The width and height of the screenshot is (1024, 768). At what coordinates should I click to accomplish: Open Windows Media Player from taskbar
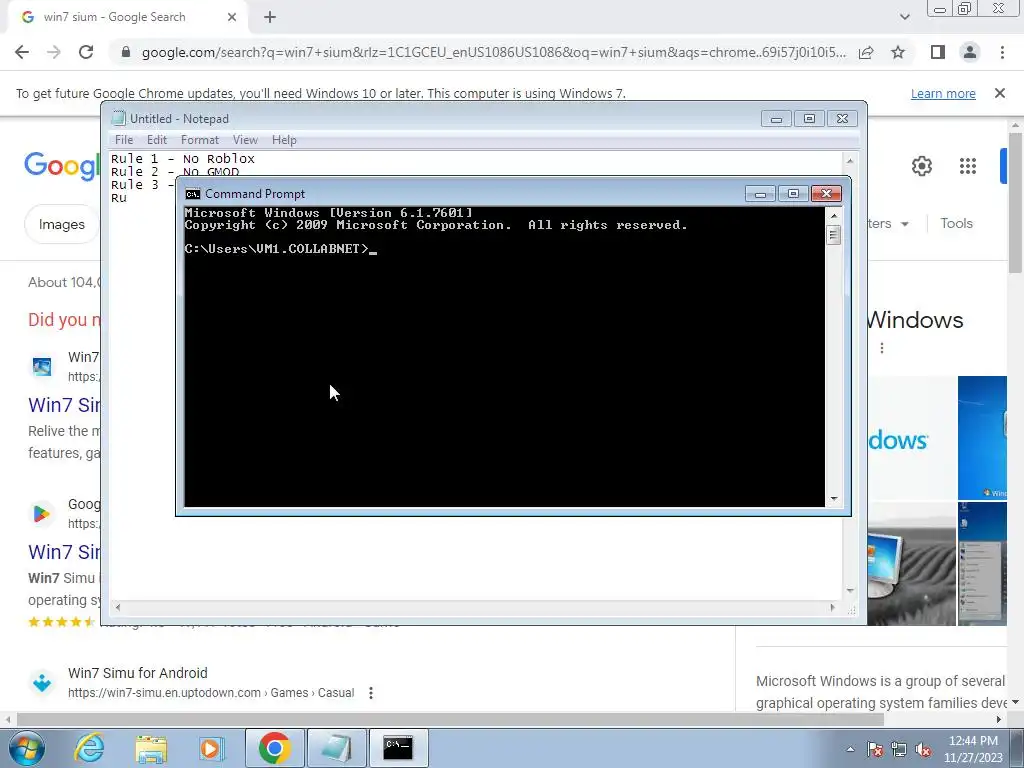click(x=211, y=748)
